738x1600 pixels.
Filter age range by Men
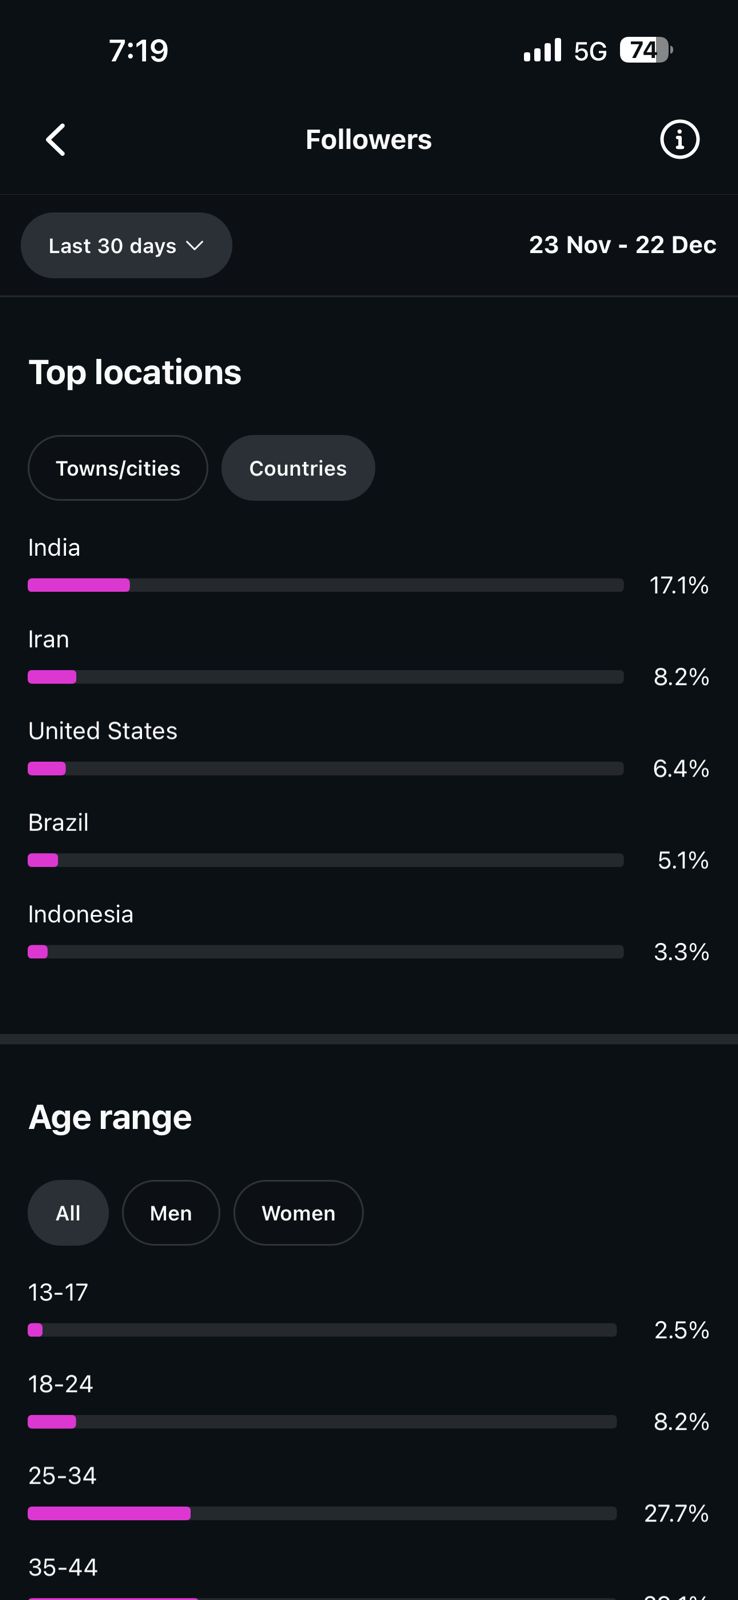pyautogui.click(x=171, y=1213)
